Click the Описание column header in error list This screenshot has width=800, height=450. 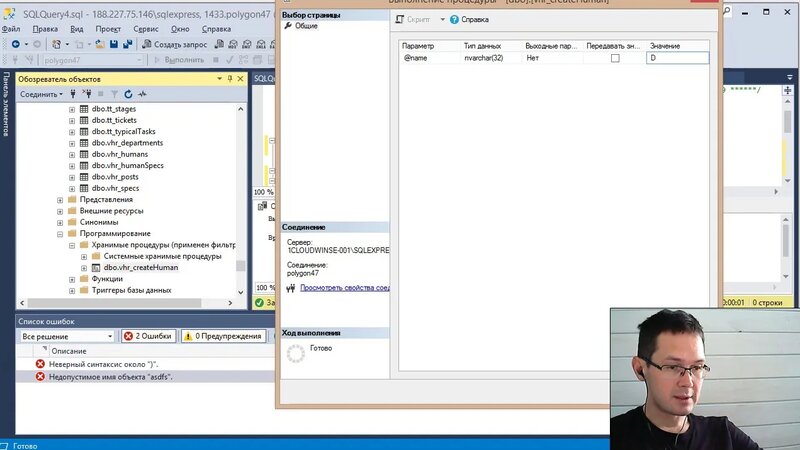point(69,351)
